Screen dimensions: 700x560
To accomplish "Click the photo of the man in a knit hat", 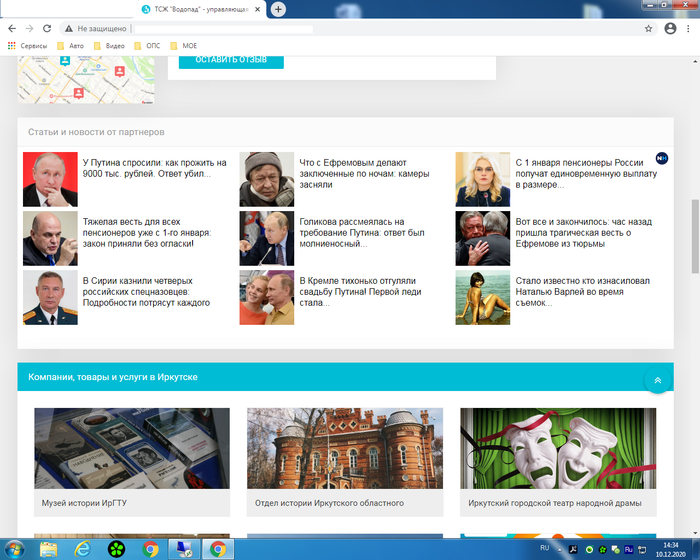I will (267, 179).
